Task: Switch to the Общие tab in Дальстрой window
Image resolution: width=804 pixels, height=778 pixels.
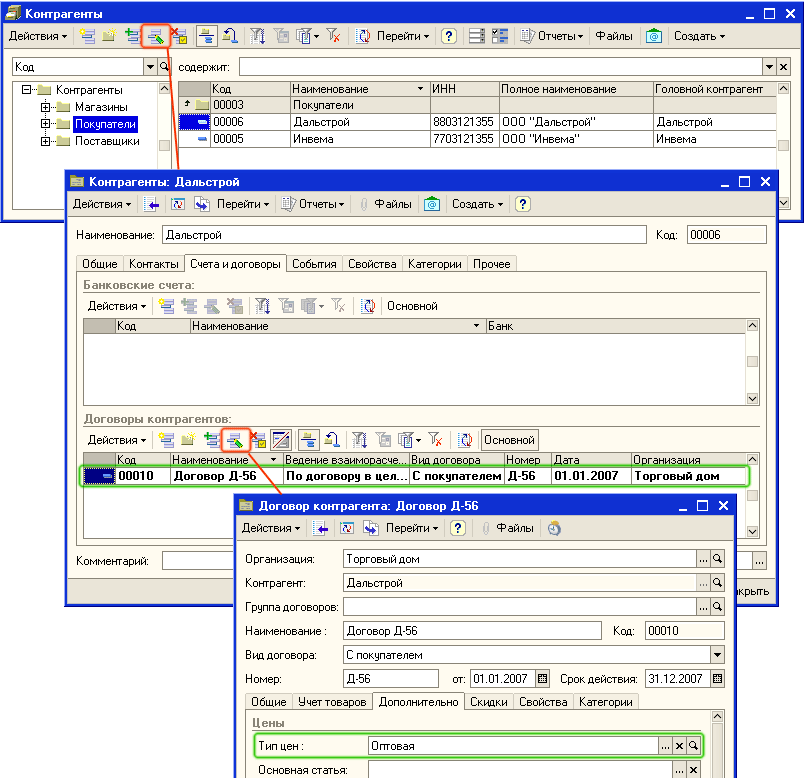Action: tap(99, 264)
